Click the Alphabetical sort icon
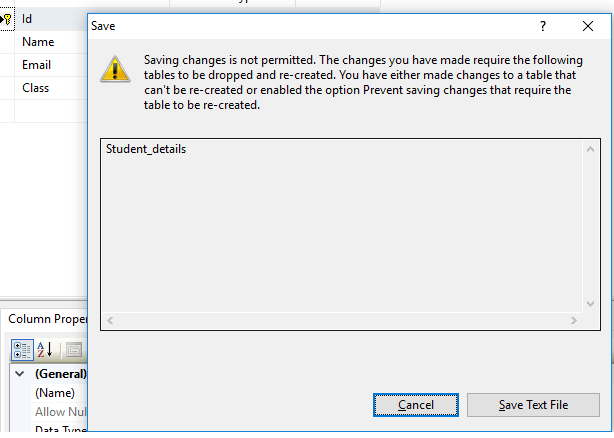 pyautogui.click(x=45, y=350)
